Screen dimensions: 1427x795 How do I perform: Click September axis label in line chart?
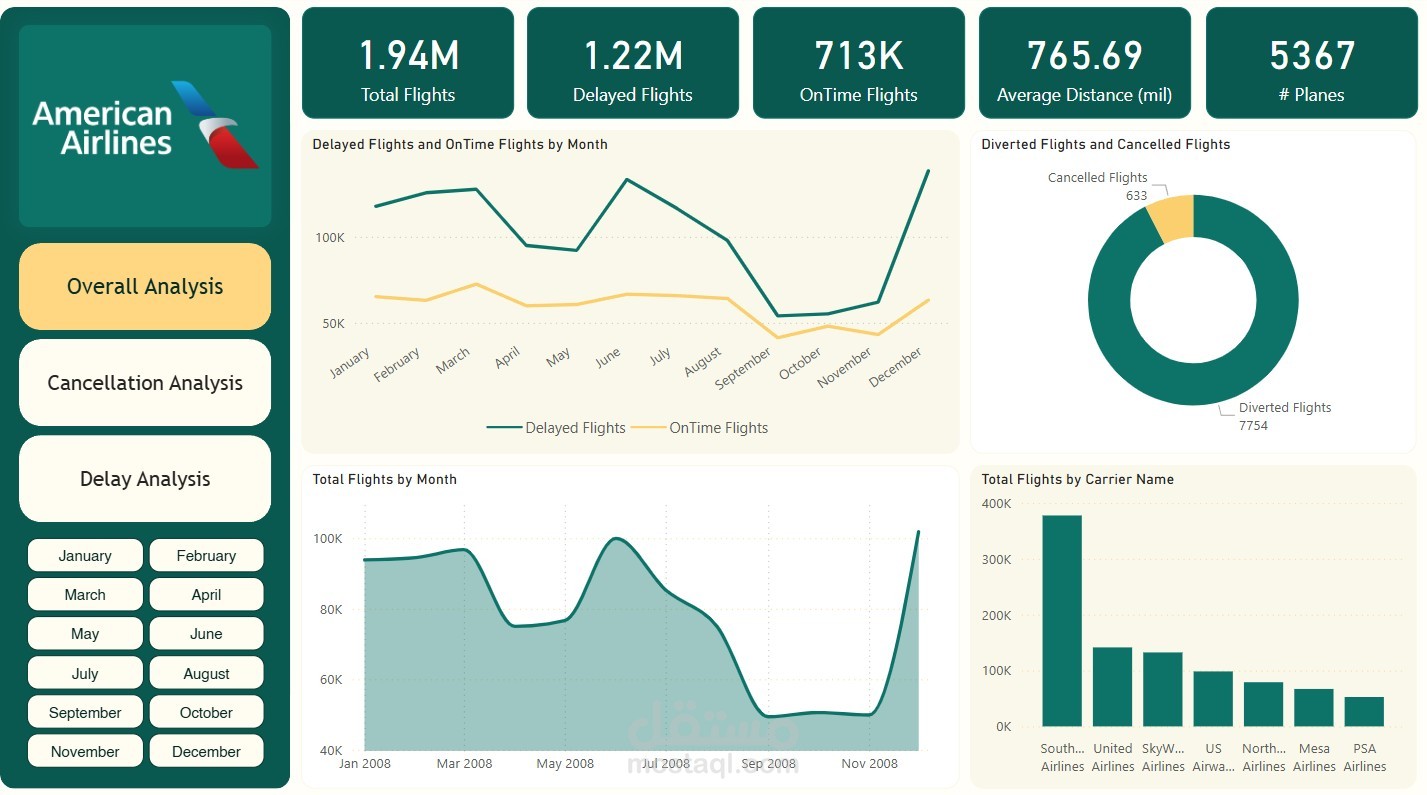(x=744, y=369)
